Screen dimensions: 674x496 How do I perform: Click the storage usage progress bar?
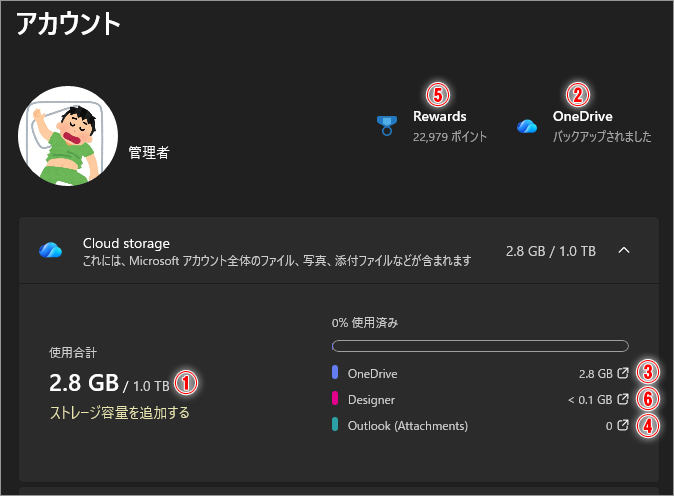coord(480,346)
